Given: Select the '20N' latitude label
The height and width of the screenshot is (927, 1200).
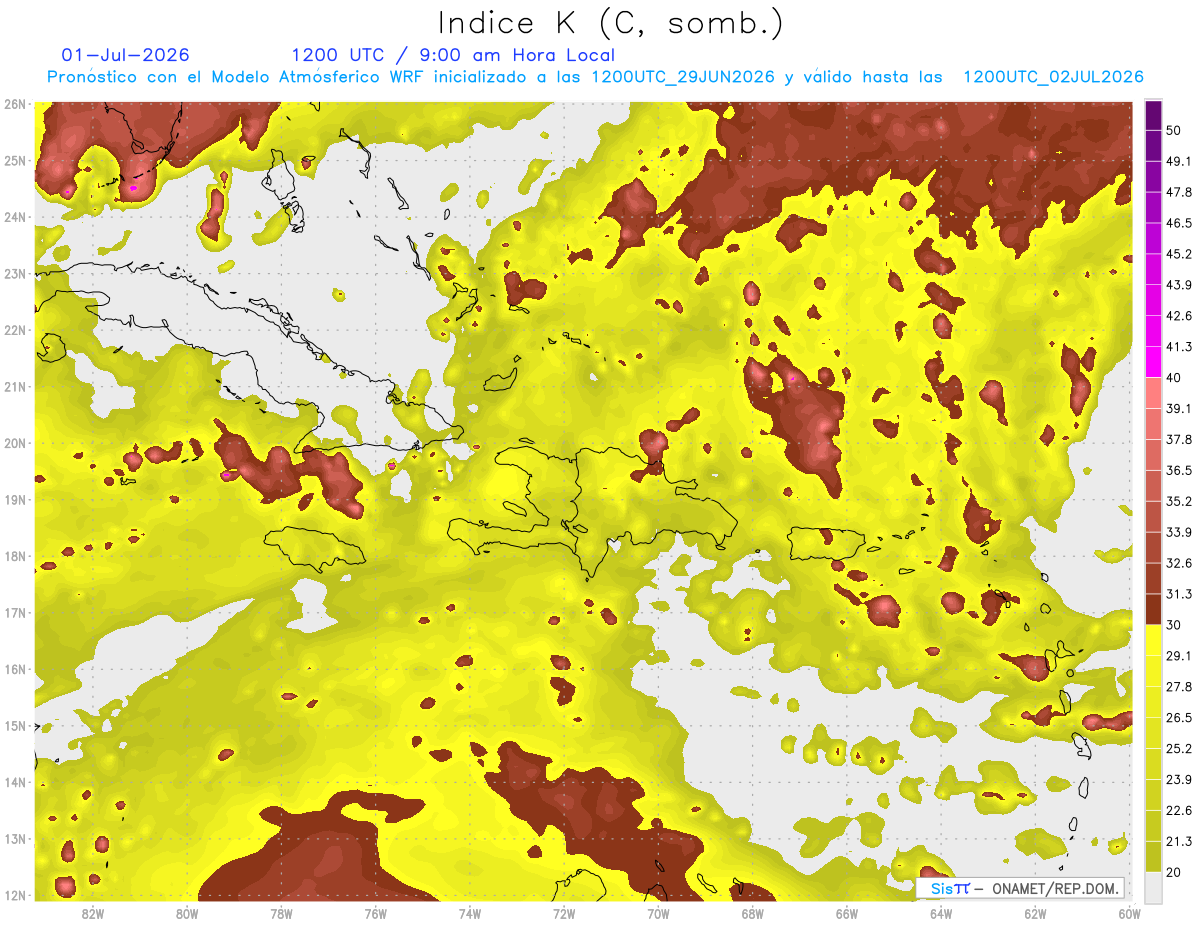Looking at the screenshot, I should (x=14, y=443).
